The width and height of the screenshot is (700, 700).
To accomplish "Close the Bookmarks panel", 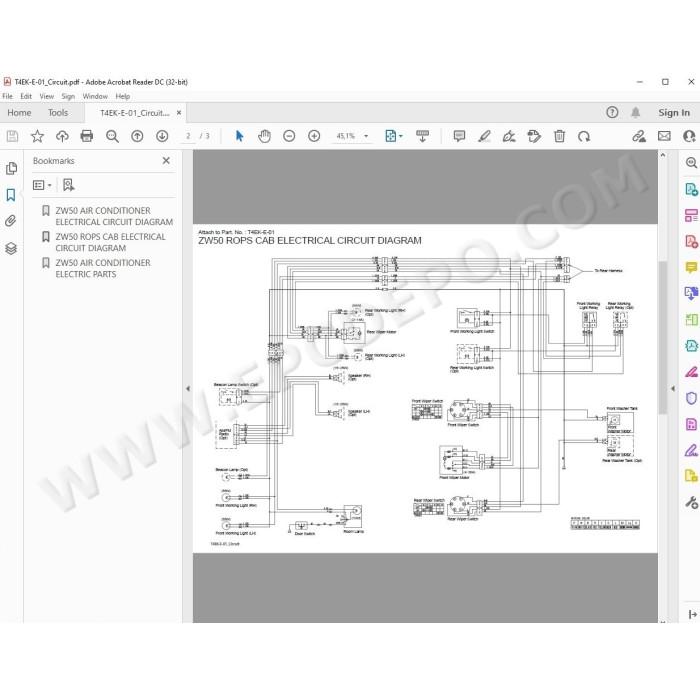I will (x=166, y=160).
